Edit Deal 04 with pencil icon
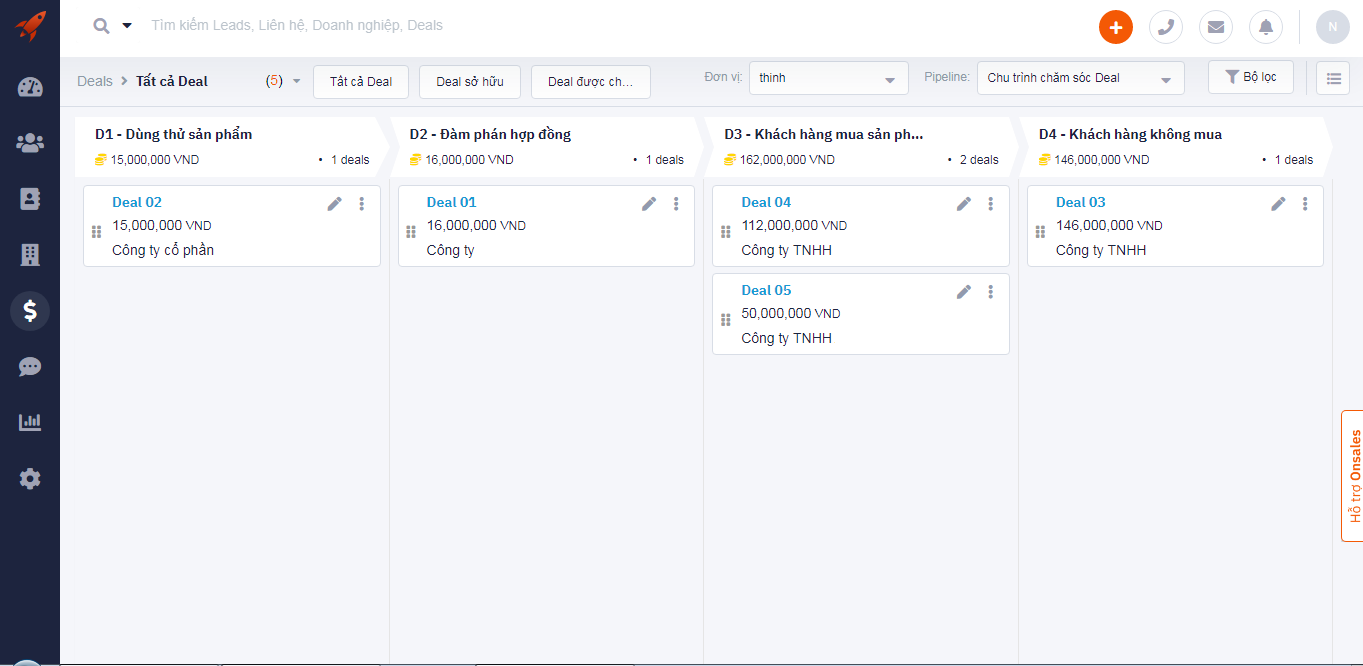 [963, 203]
